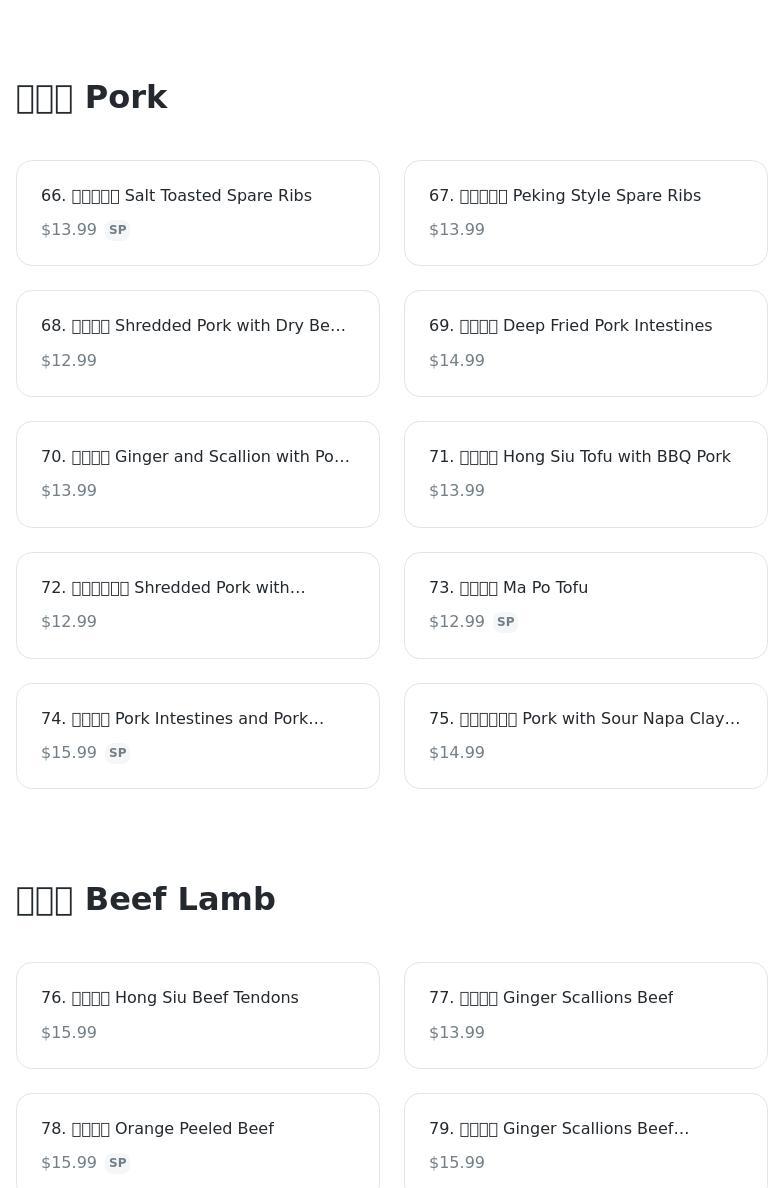Select Pork with Sour Napa Clay item
This screenshot has width=784, height=1188.
pyautogui.click(x=586, y=736)
